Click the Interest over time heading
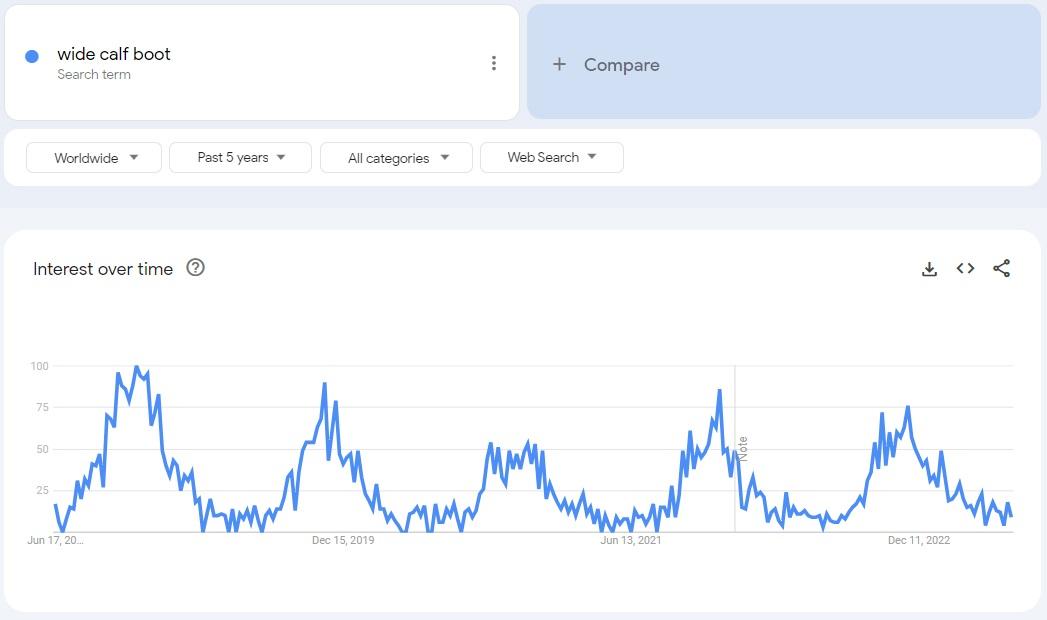The image size is (1047, 620). tap(103, 269)
